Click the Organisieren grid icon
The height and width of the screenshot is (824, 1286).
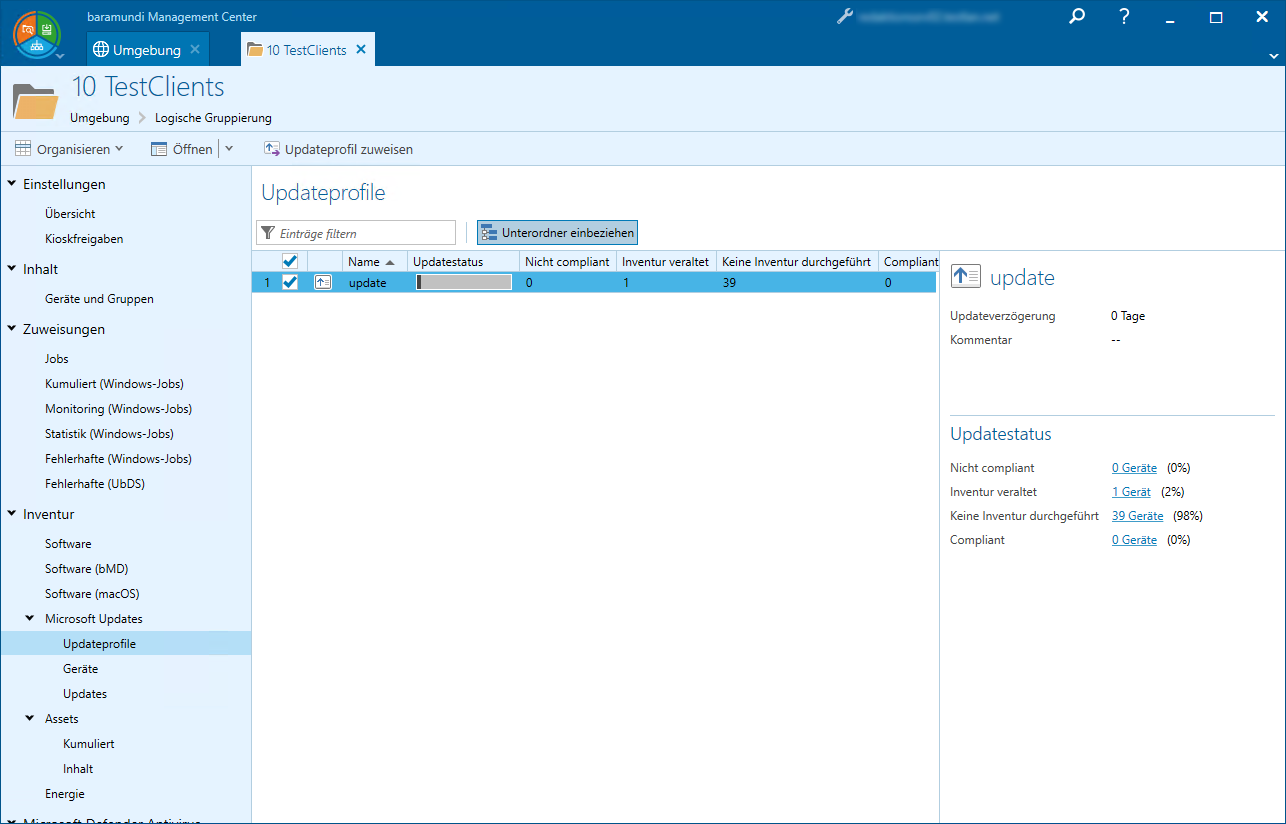pyautogui.click(x=23, y=149)
